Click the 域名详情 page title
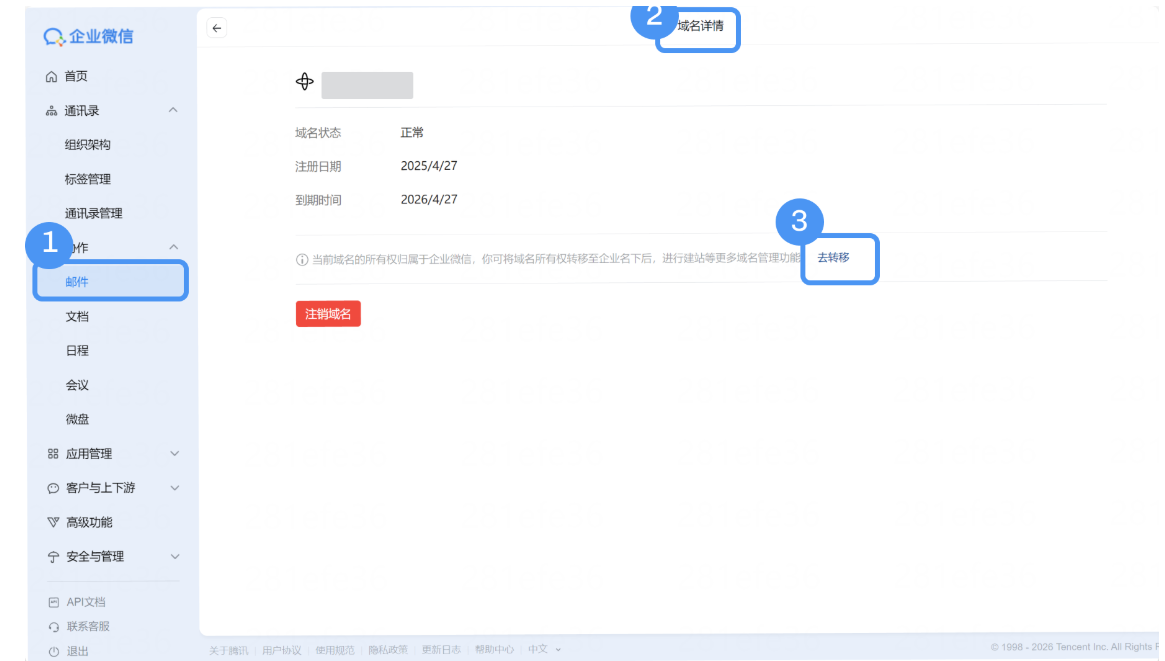Image resolution: width=1165 pixels, height=661 pixels. click(x=700, y=27)
